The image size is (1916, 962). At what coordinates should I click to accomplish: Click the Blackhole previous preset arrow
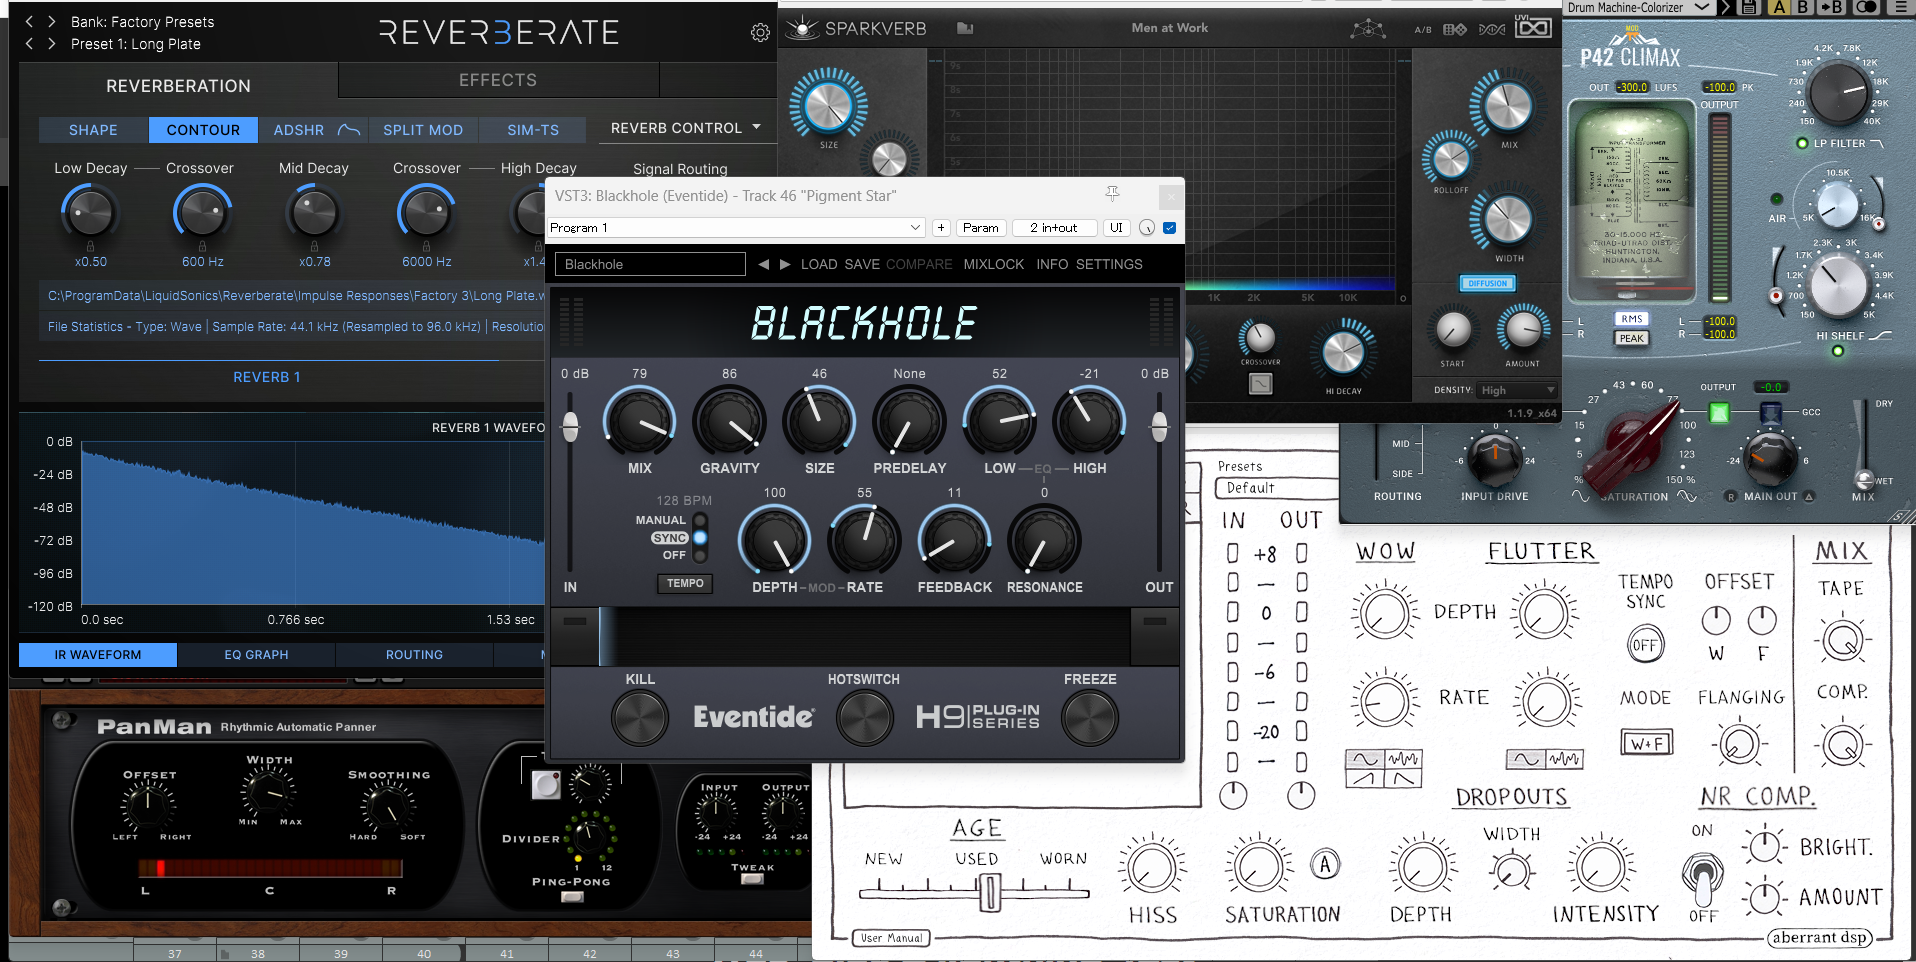point(763,264)
